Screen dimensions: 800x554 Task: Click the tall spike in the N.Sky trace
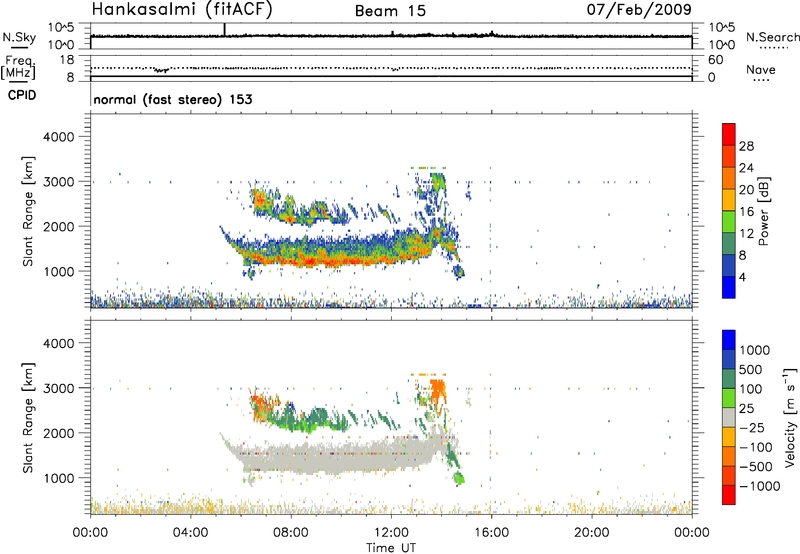tap(224, 30)
